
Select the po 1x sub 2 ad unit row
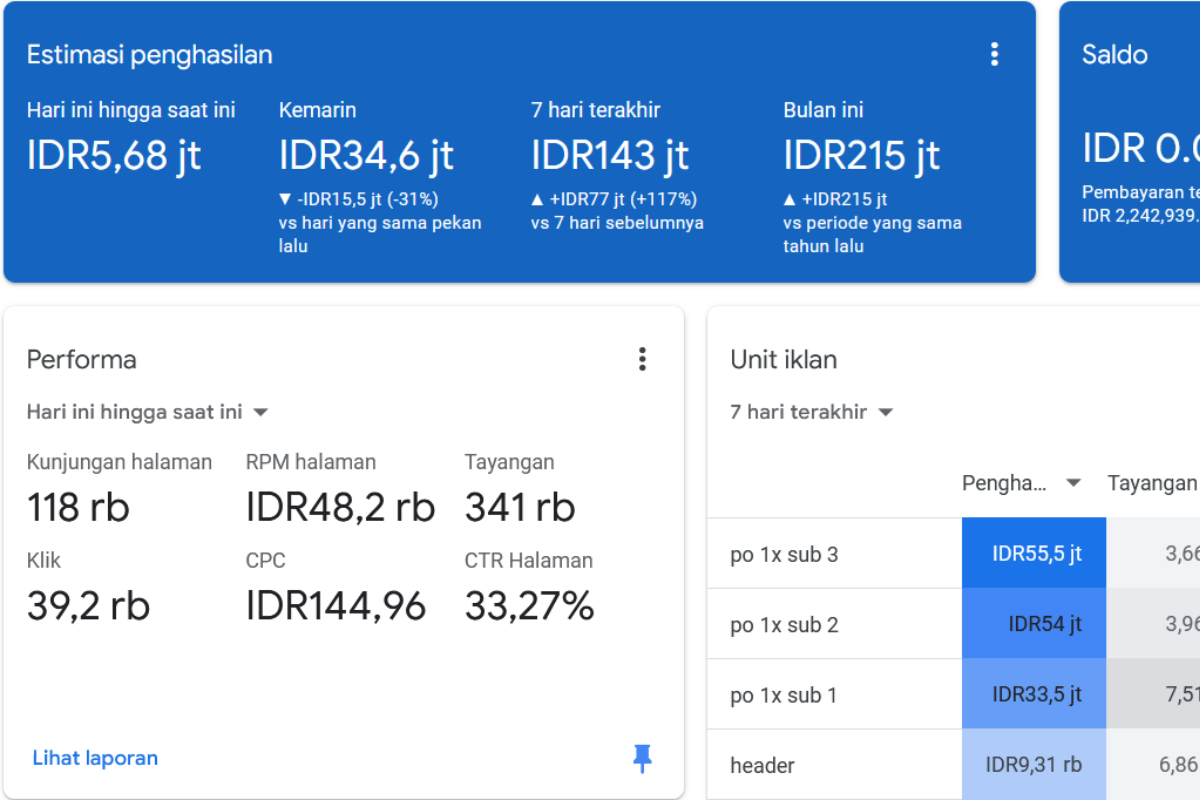(x=784, y=625)
